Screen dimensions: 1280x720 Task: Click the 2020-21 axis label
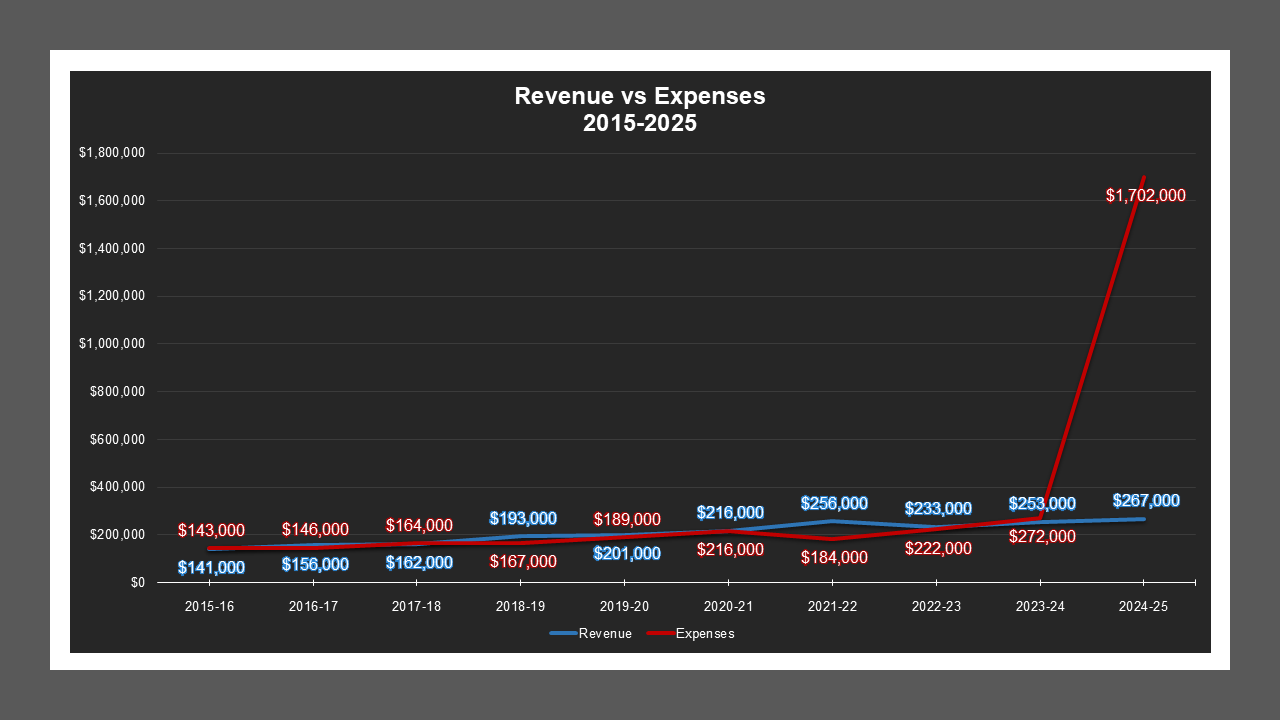[727, 606]
